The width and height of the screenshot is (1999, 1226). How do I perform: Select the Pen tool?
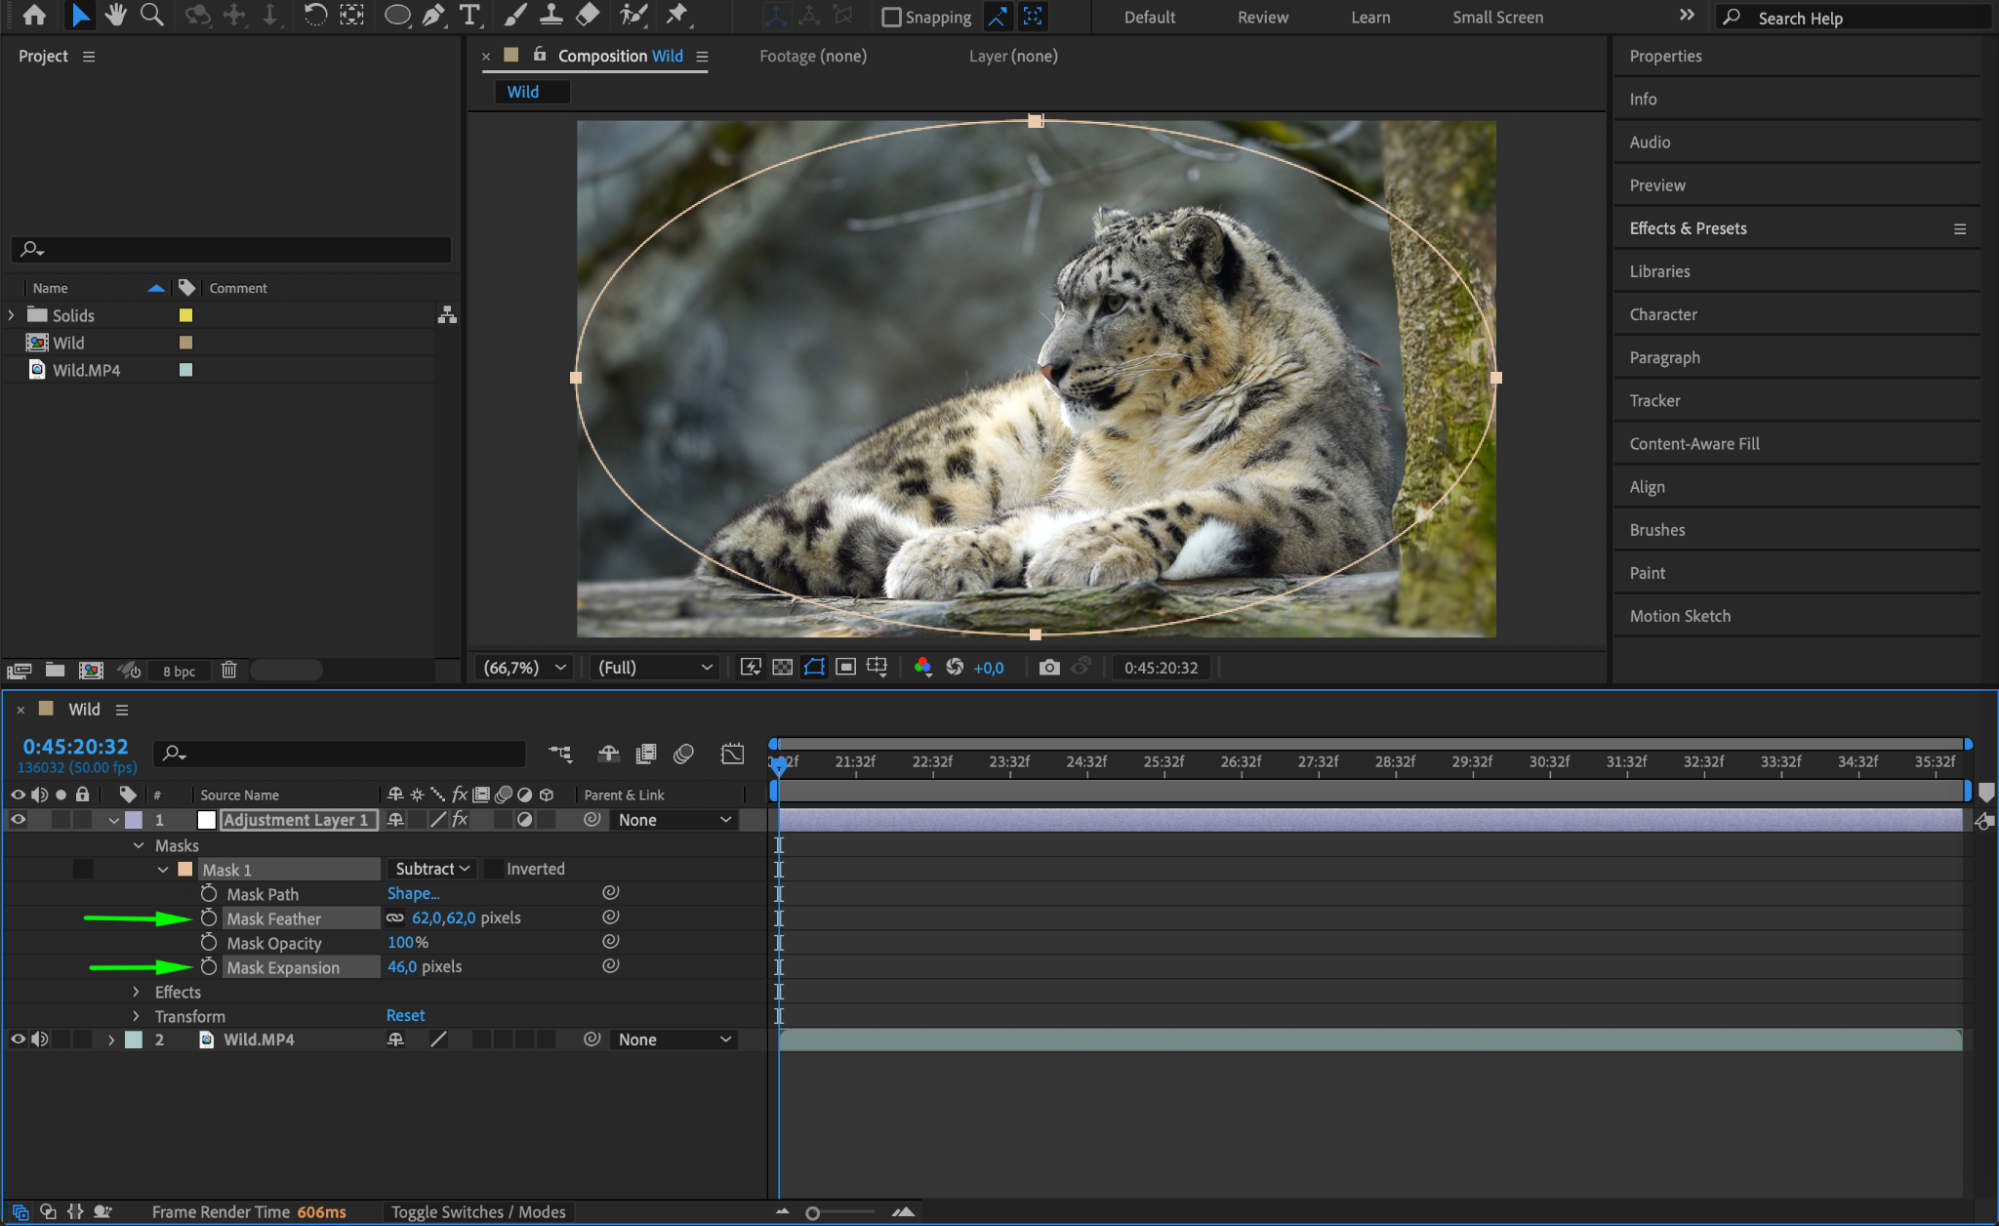[433, 15]
